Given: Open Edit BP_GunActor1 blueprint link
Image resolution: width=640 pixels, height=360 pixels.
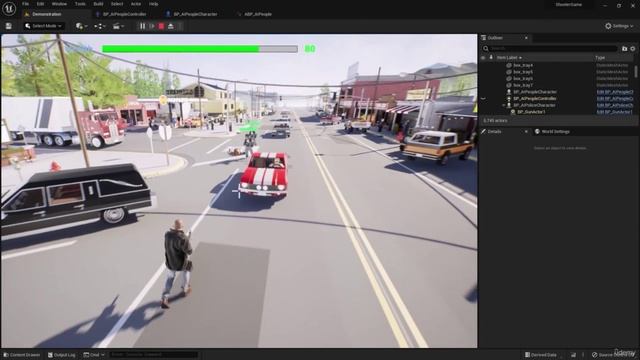Looking at the screenshot, I should coord(615,112).
